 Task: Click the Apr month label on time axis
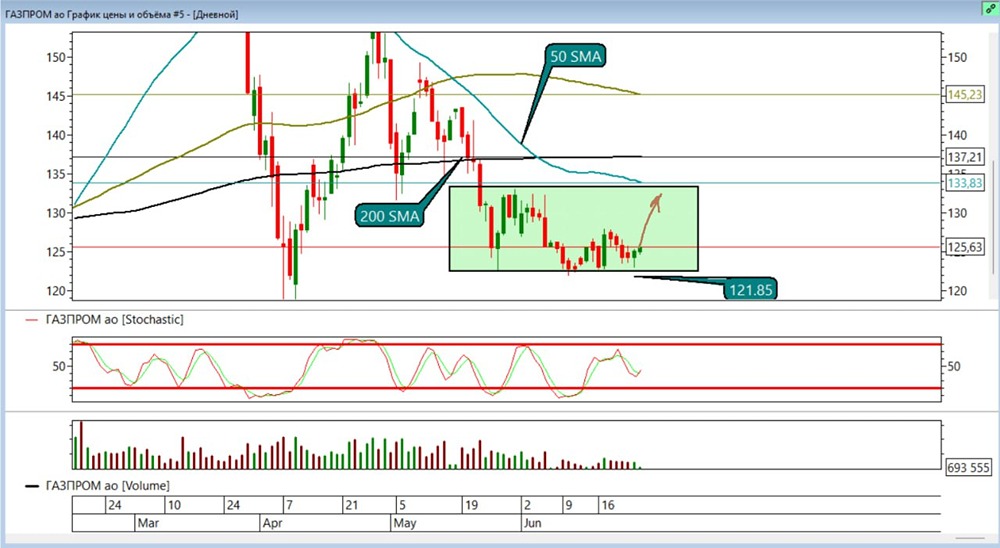(272, 523)
